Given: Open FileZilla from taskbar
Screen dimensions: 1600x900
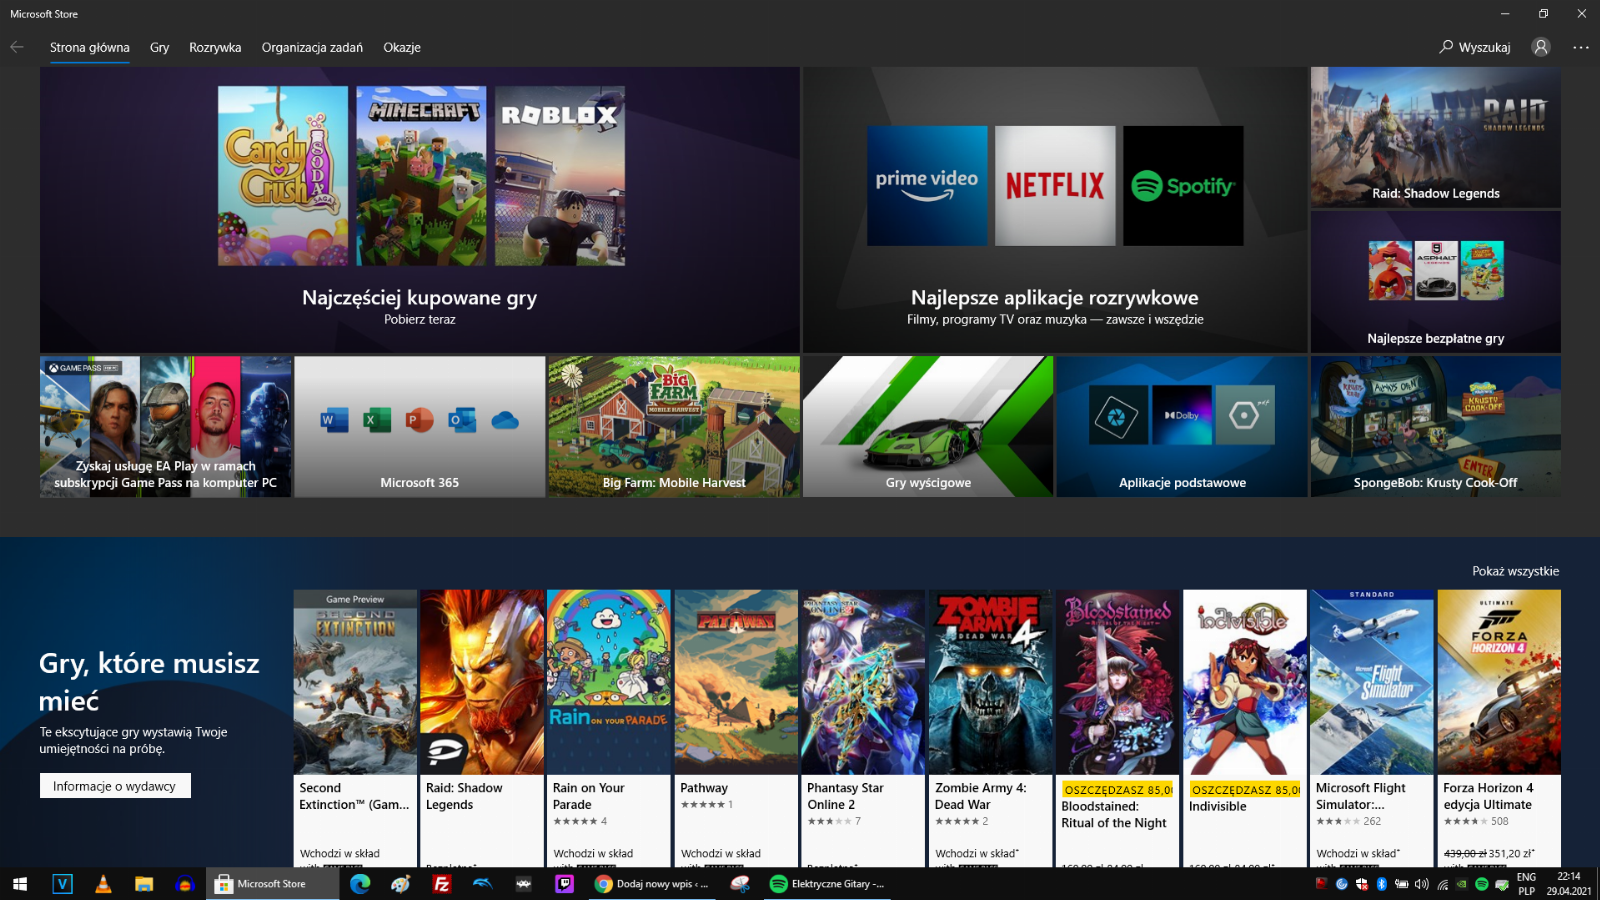Looking at the screenshot, I should pyautogui.click(x=441, y=884).
